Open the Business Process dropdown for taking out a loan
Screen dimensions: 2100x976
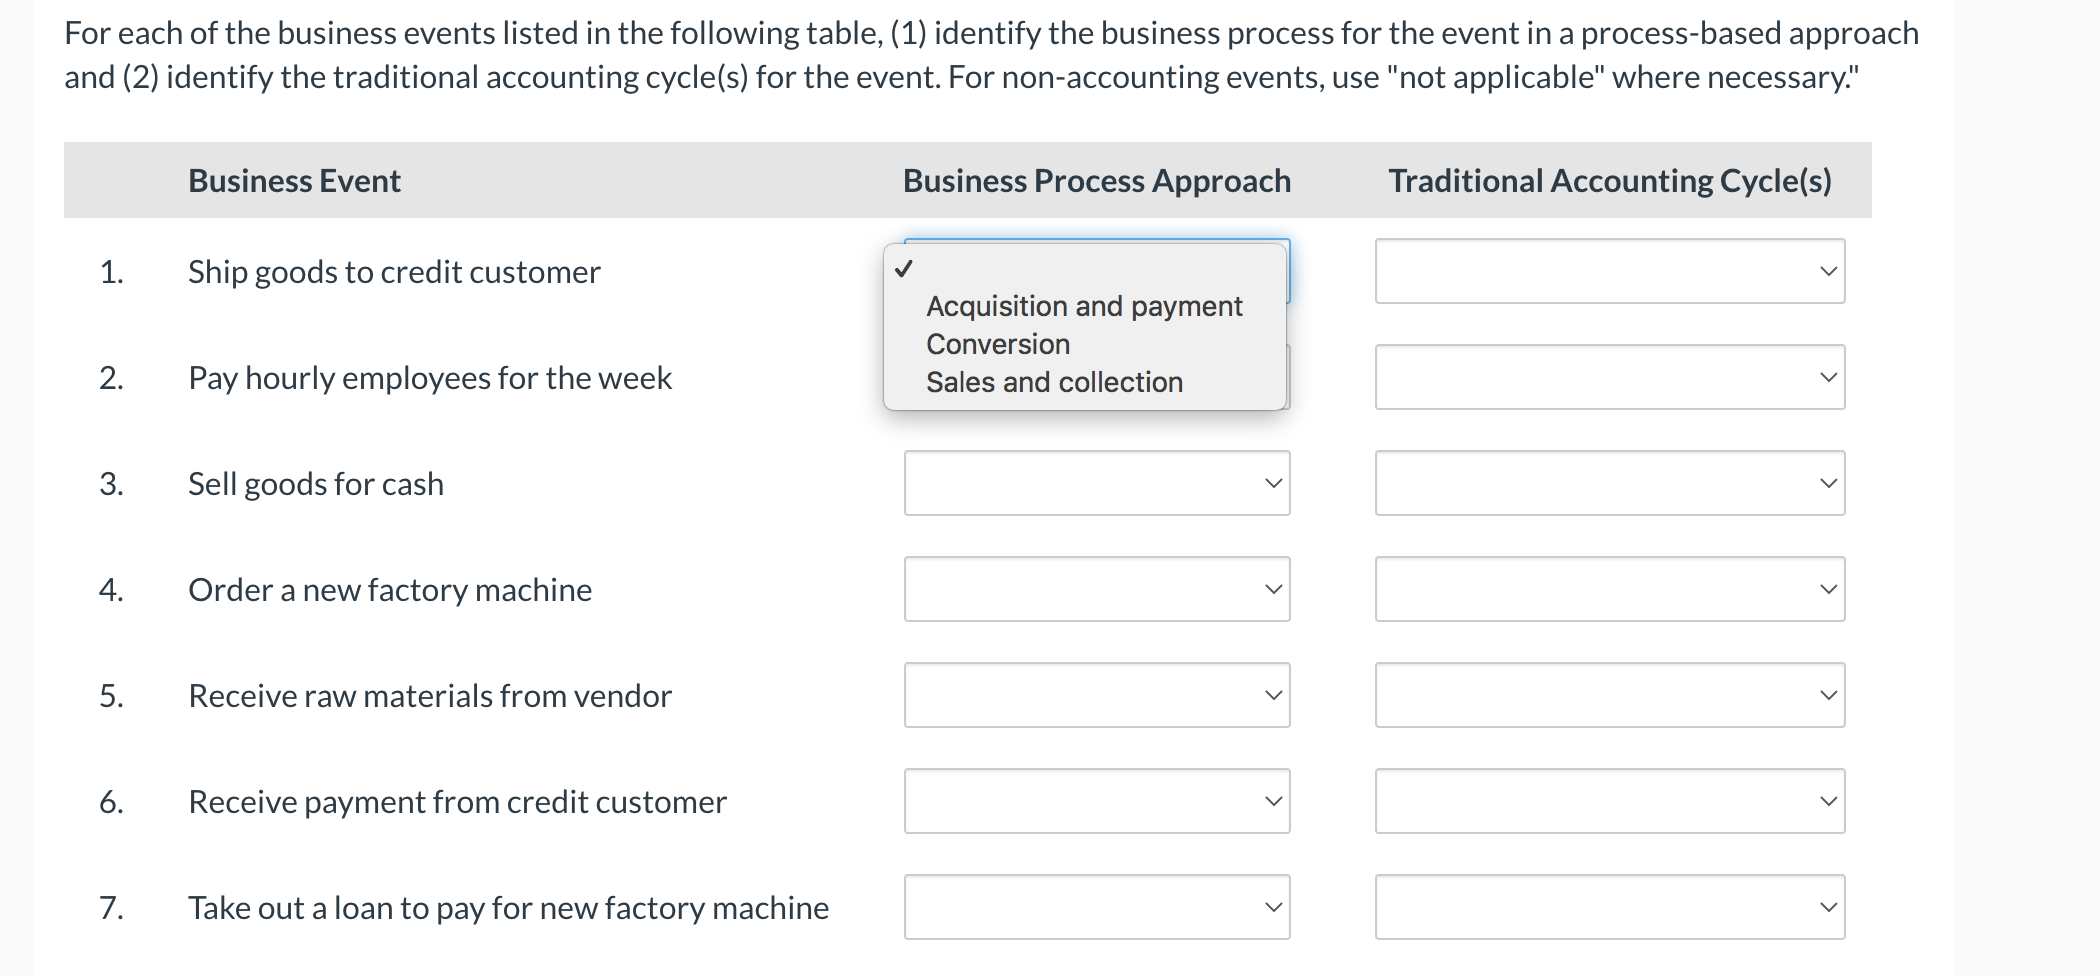1096,907
